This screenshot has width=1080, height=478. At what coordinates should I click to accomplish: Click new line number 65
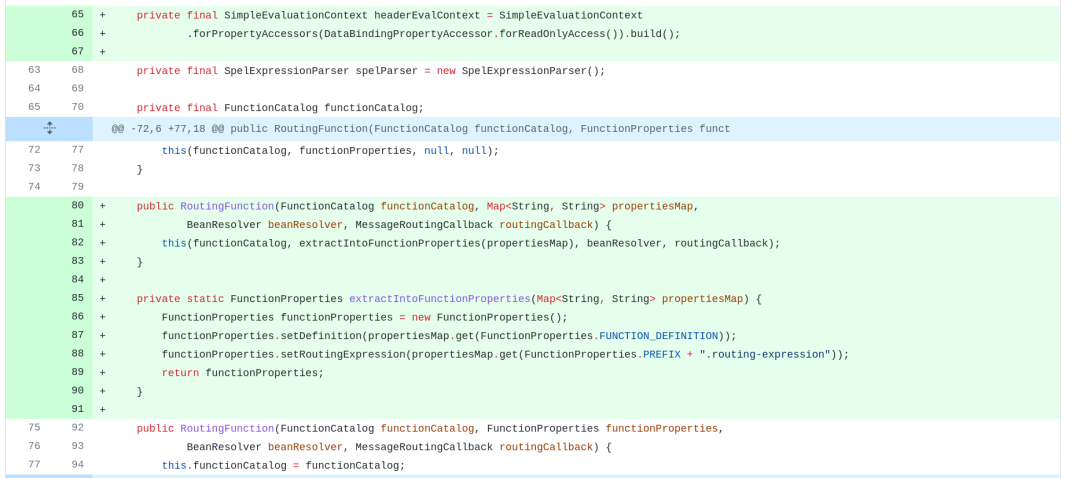click(x=77, y=14)
